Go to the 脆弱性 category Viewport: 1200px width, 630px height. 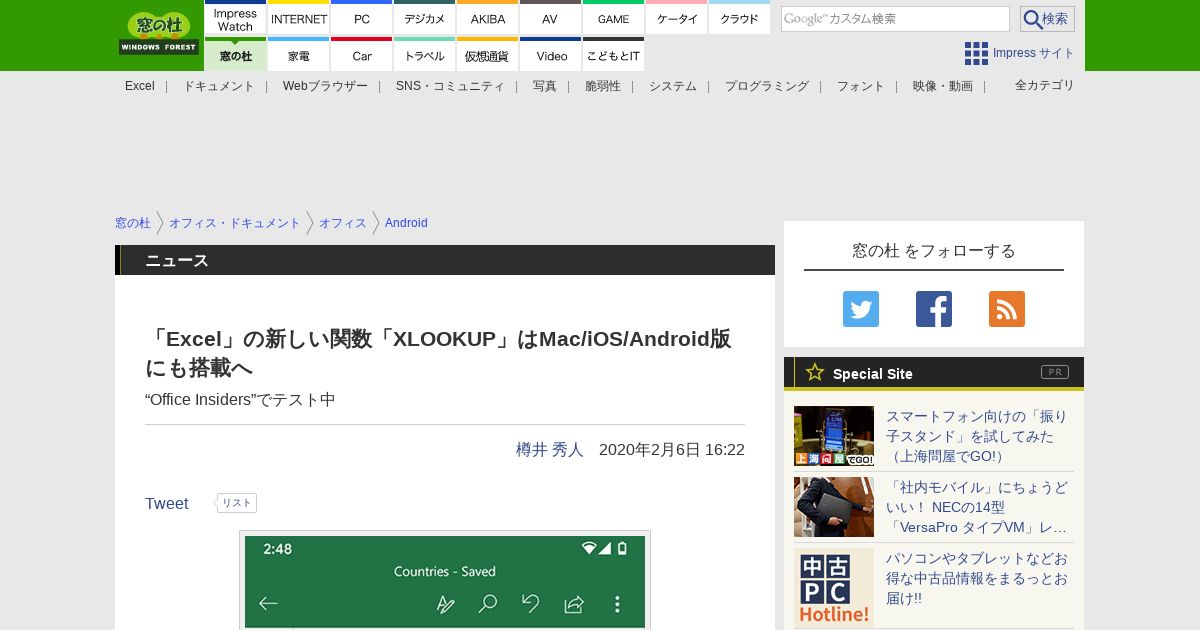click(x=603, y=86)
